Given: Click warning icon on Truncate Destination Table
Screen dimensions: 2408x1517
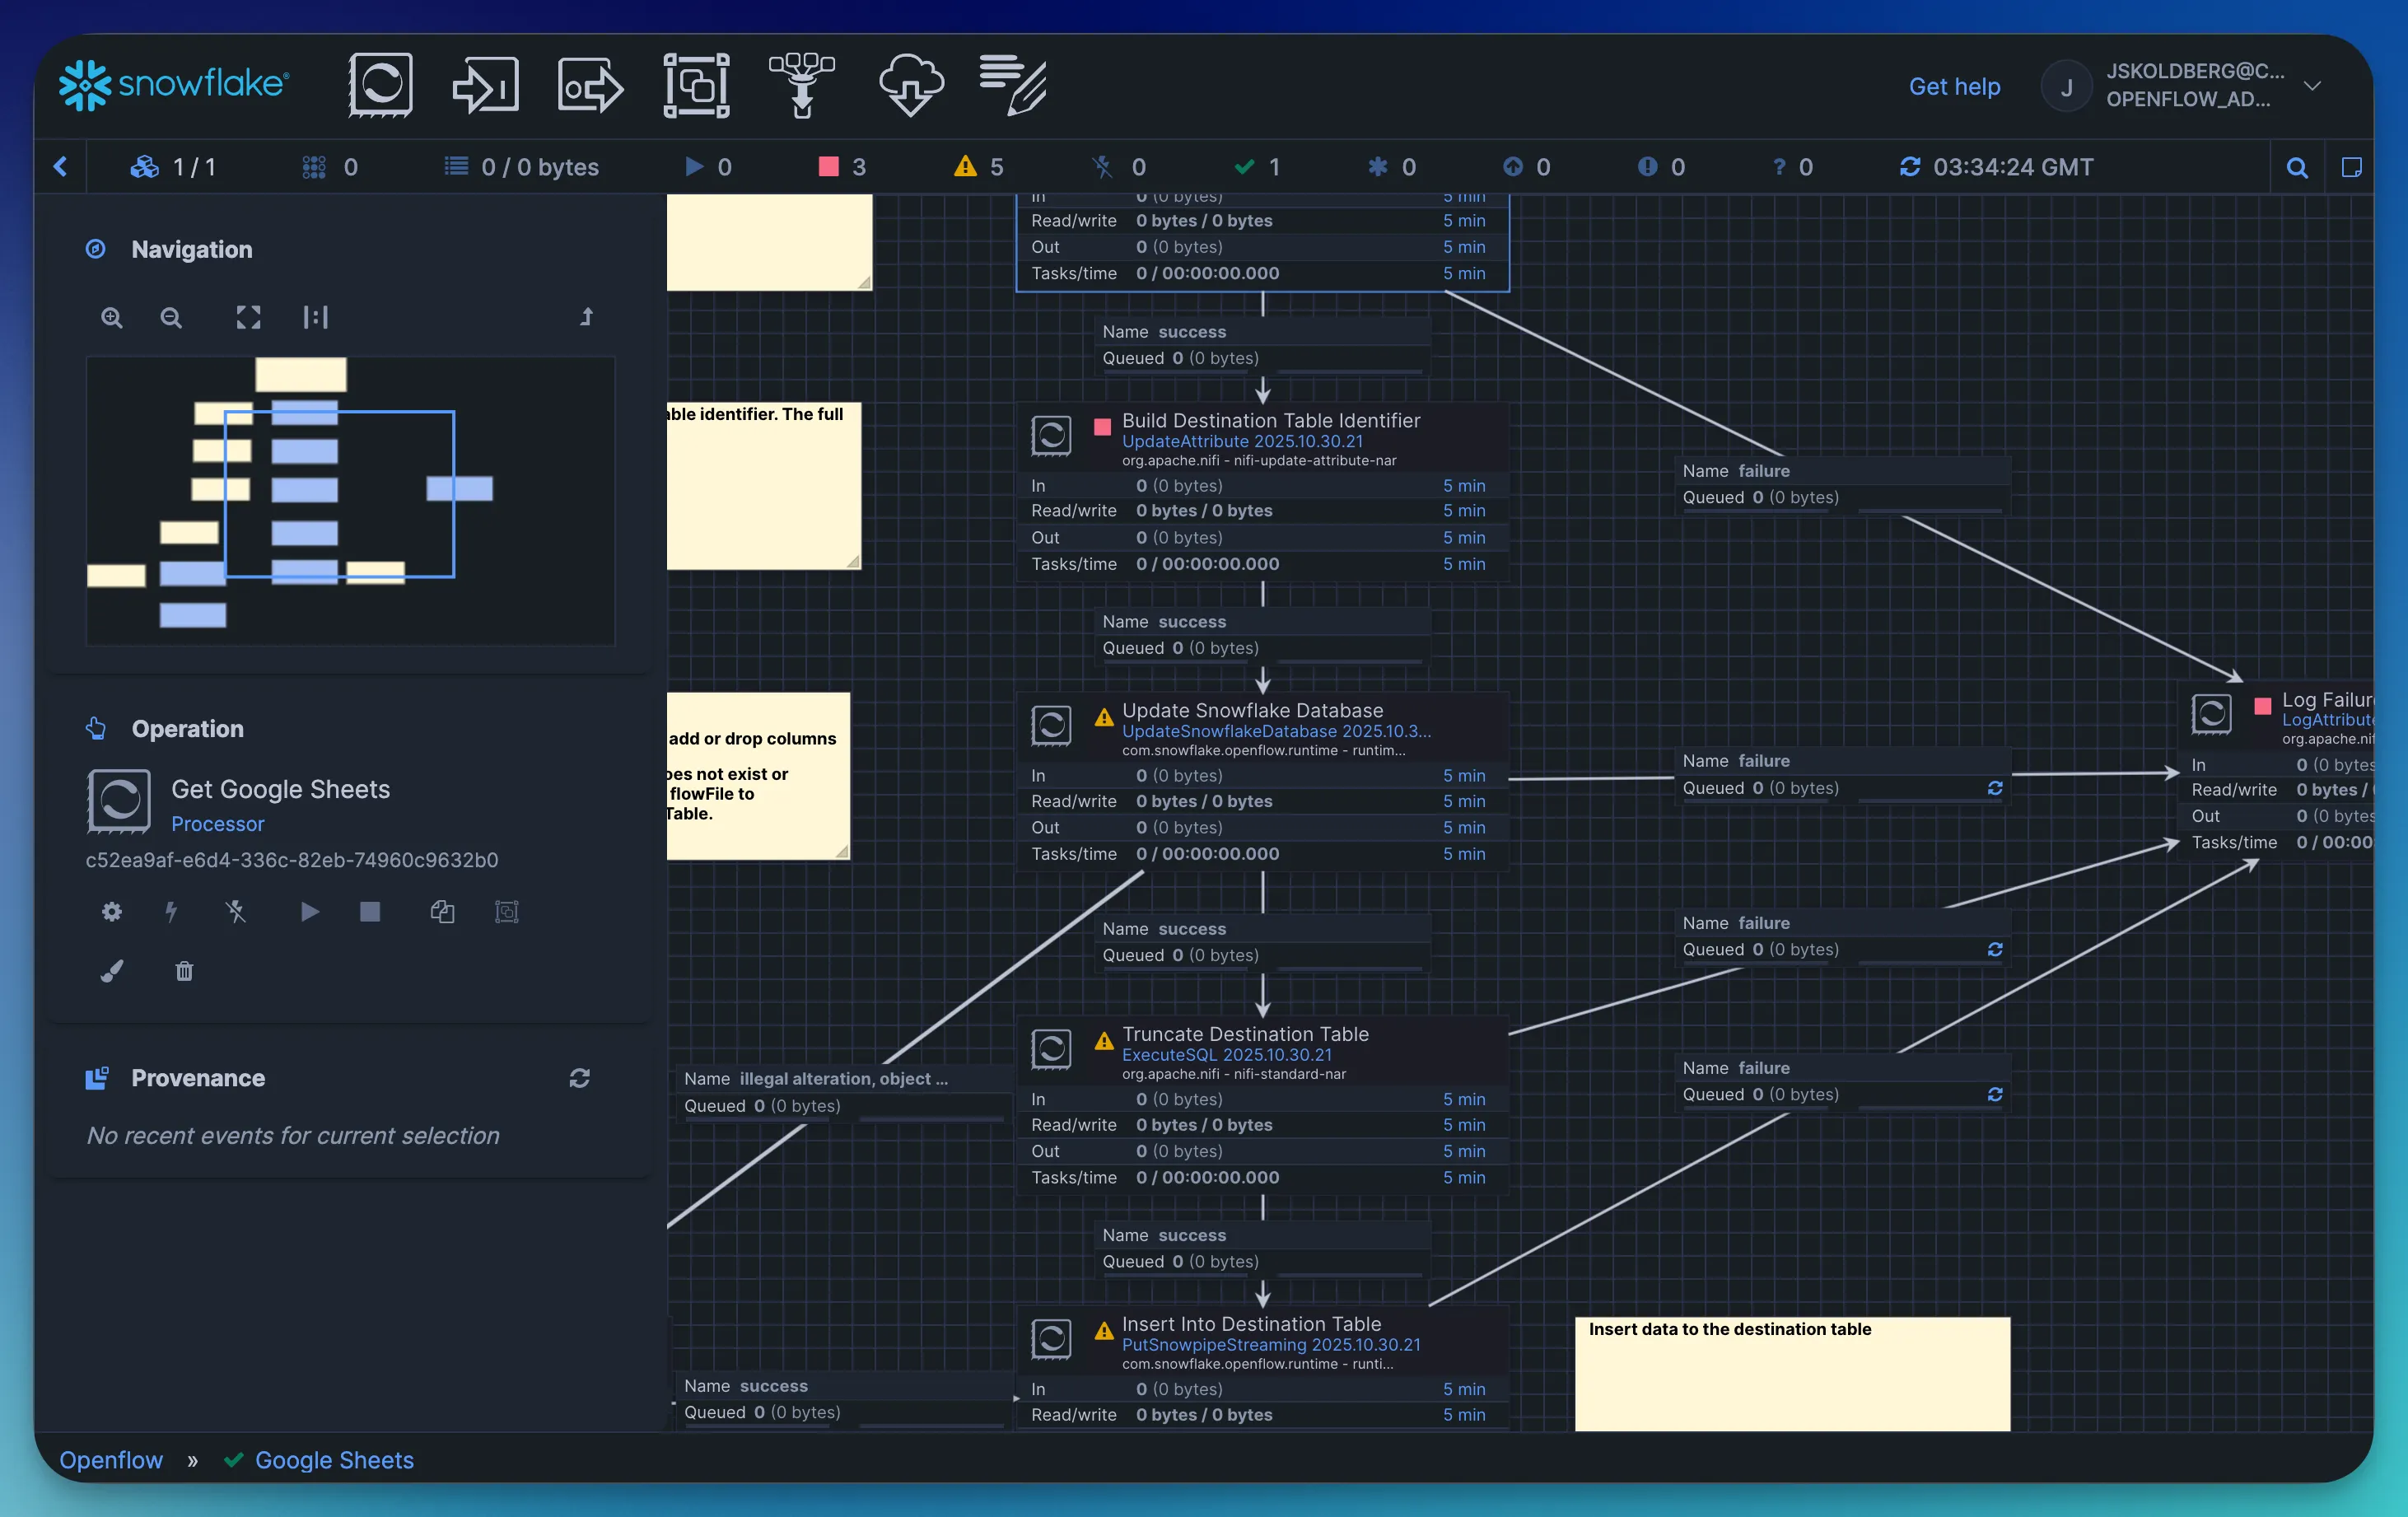Looking at the screenshot, I should point(1103,1041).
